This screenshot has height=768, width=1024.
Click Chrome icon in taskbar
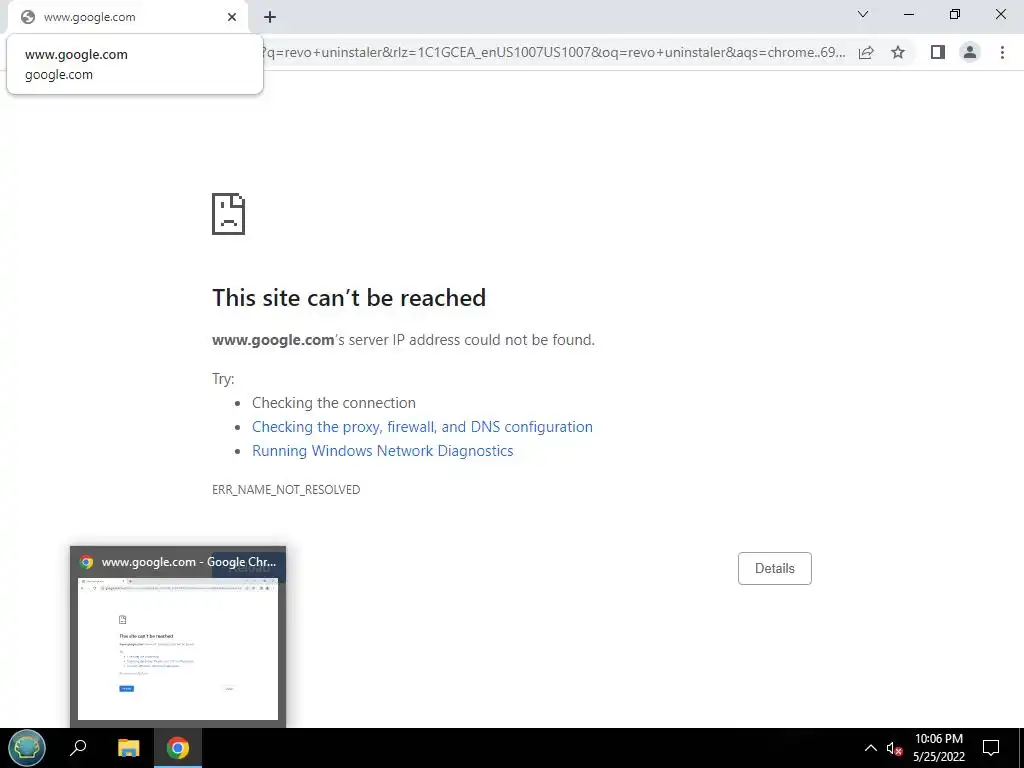point(178,748)
